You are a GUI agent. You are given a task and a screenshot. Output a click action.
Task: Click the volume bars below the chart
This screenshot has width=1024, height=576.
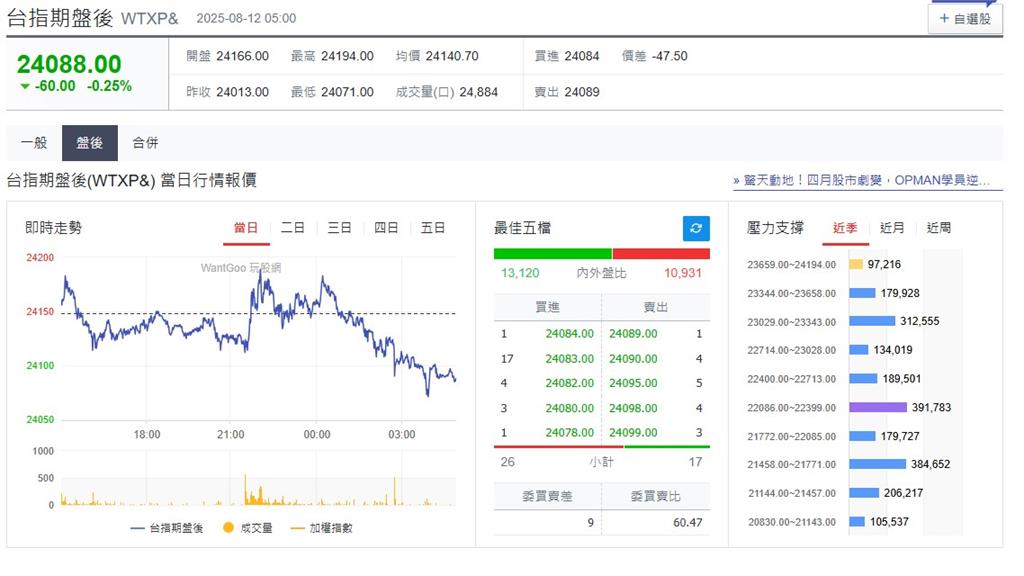259,491
